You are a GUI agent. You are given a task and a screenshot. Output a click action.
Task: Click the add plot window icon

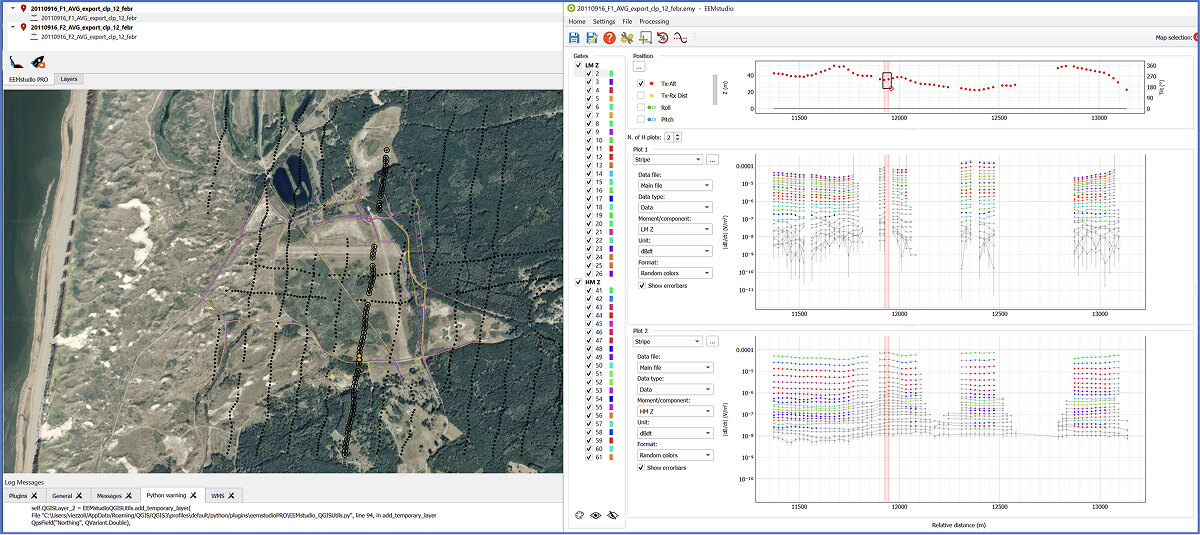[645, 38]
